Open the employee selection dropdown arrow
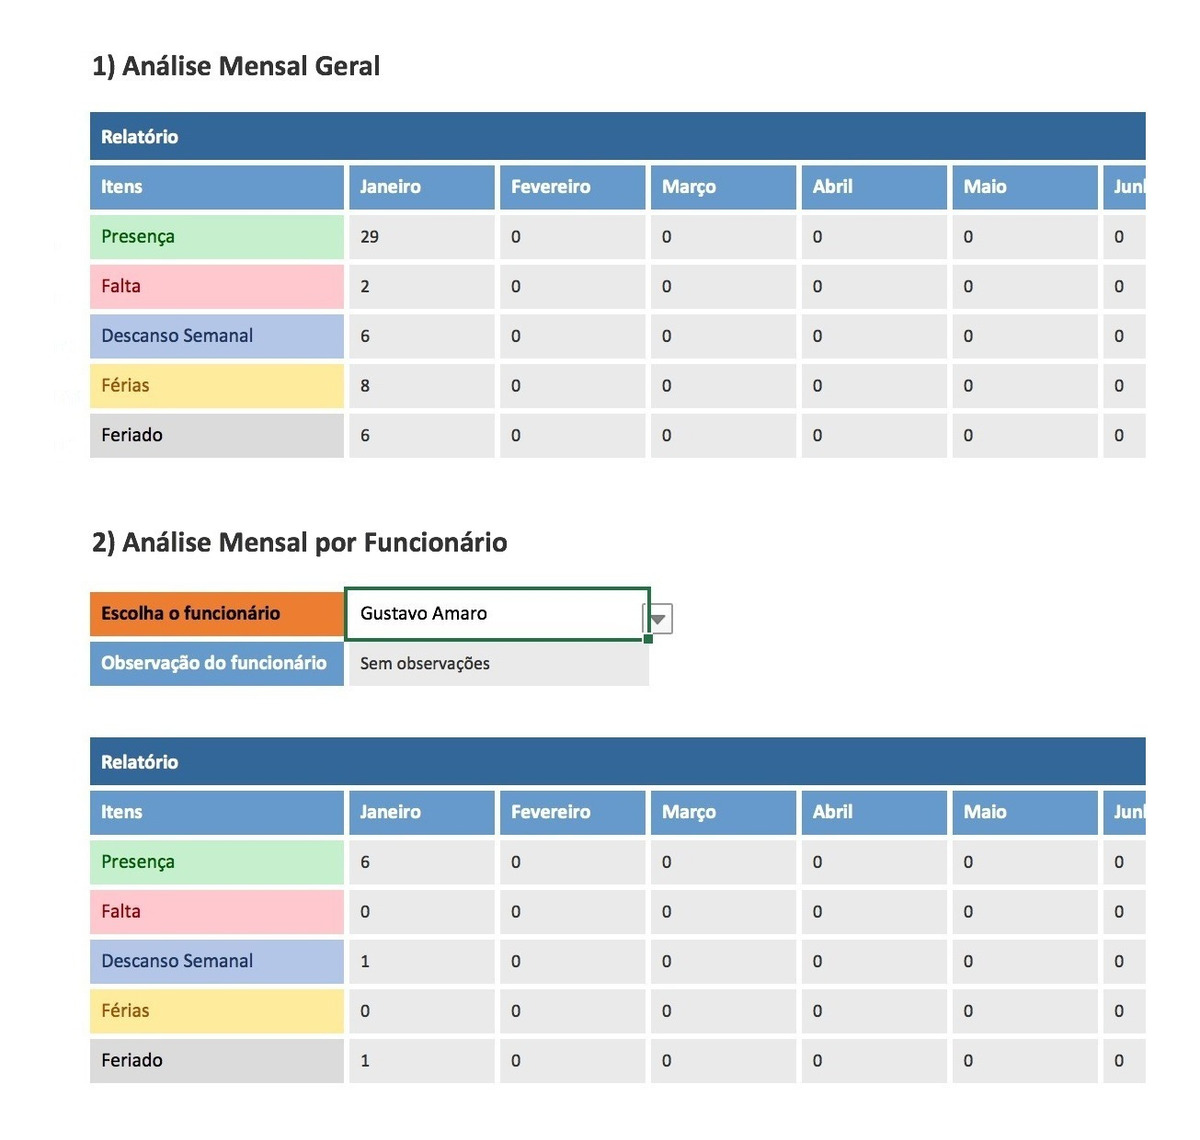 pos(658,619)
